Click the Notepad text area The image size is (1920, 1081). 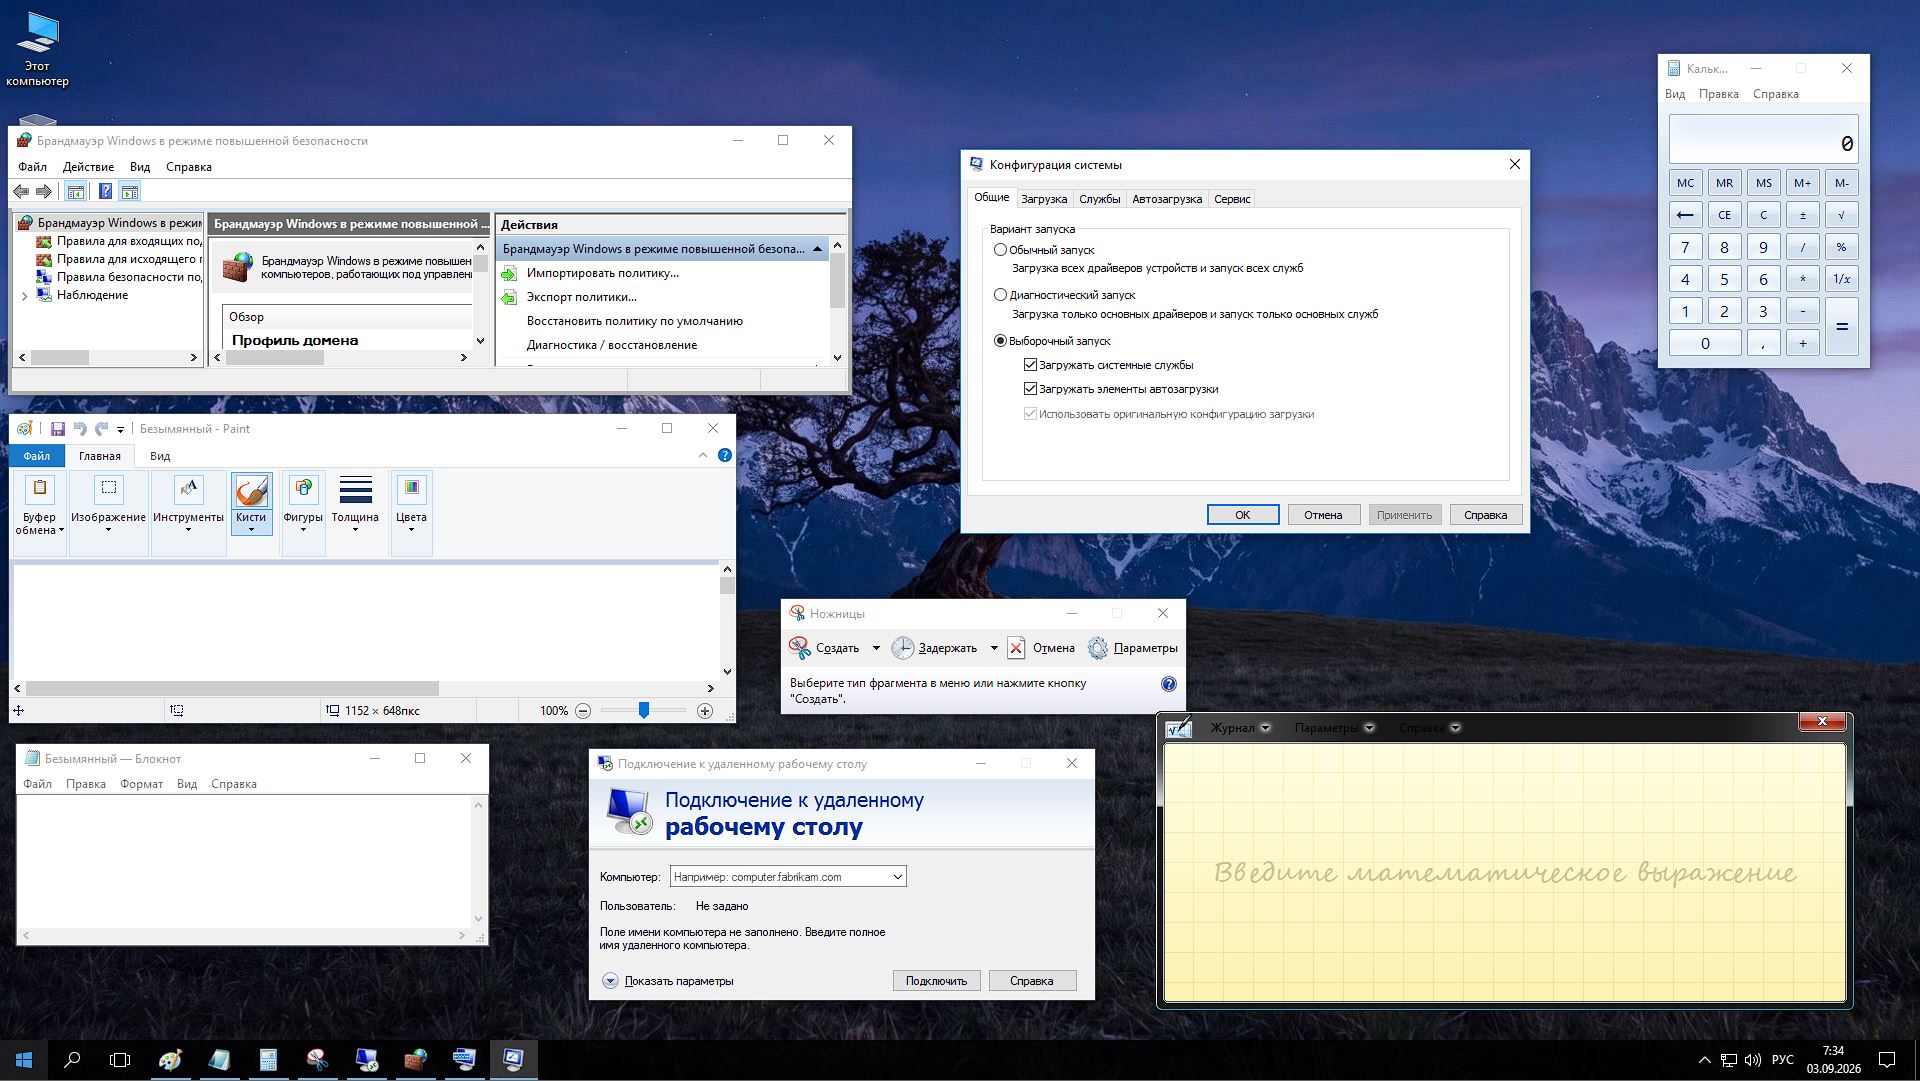tap(245, 862)
